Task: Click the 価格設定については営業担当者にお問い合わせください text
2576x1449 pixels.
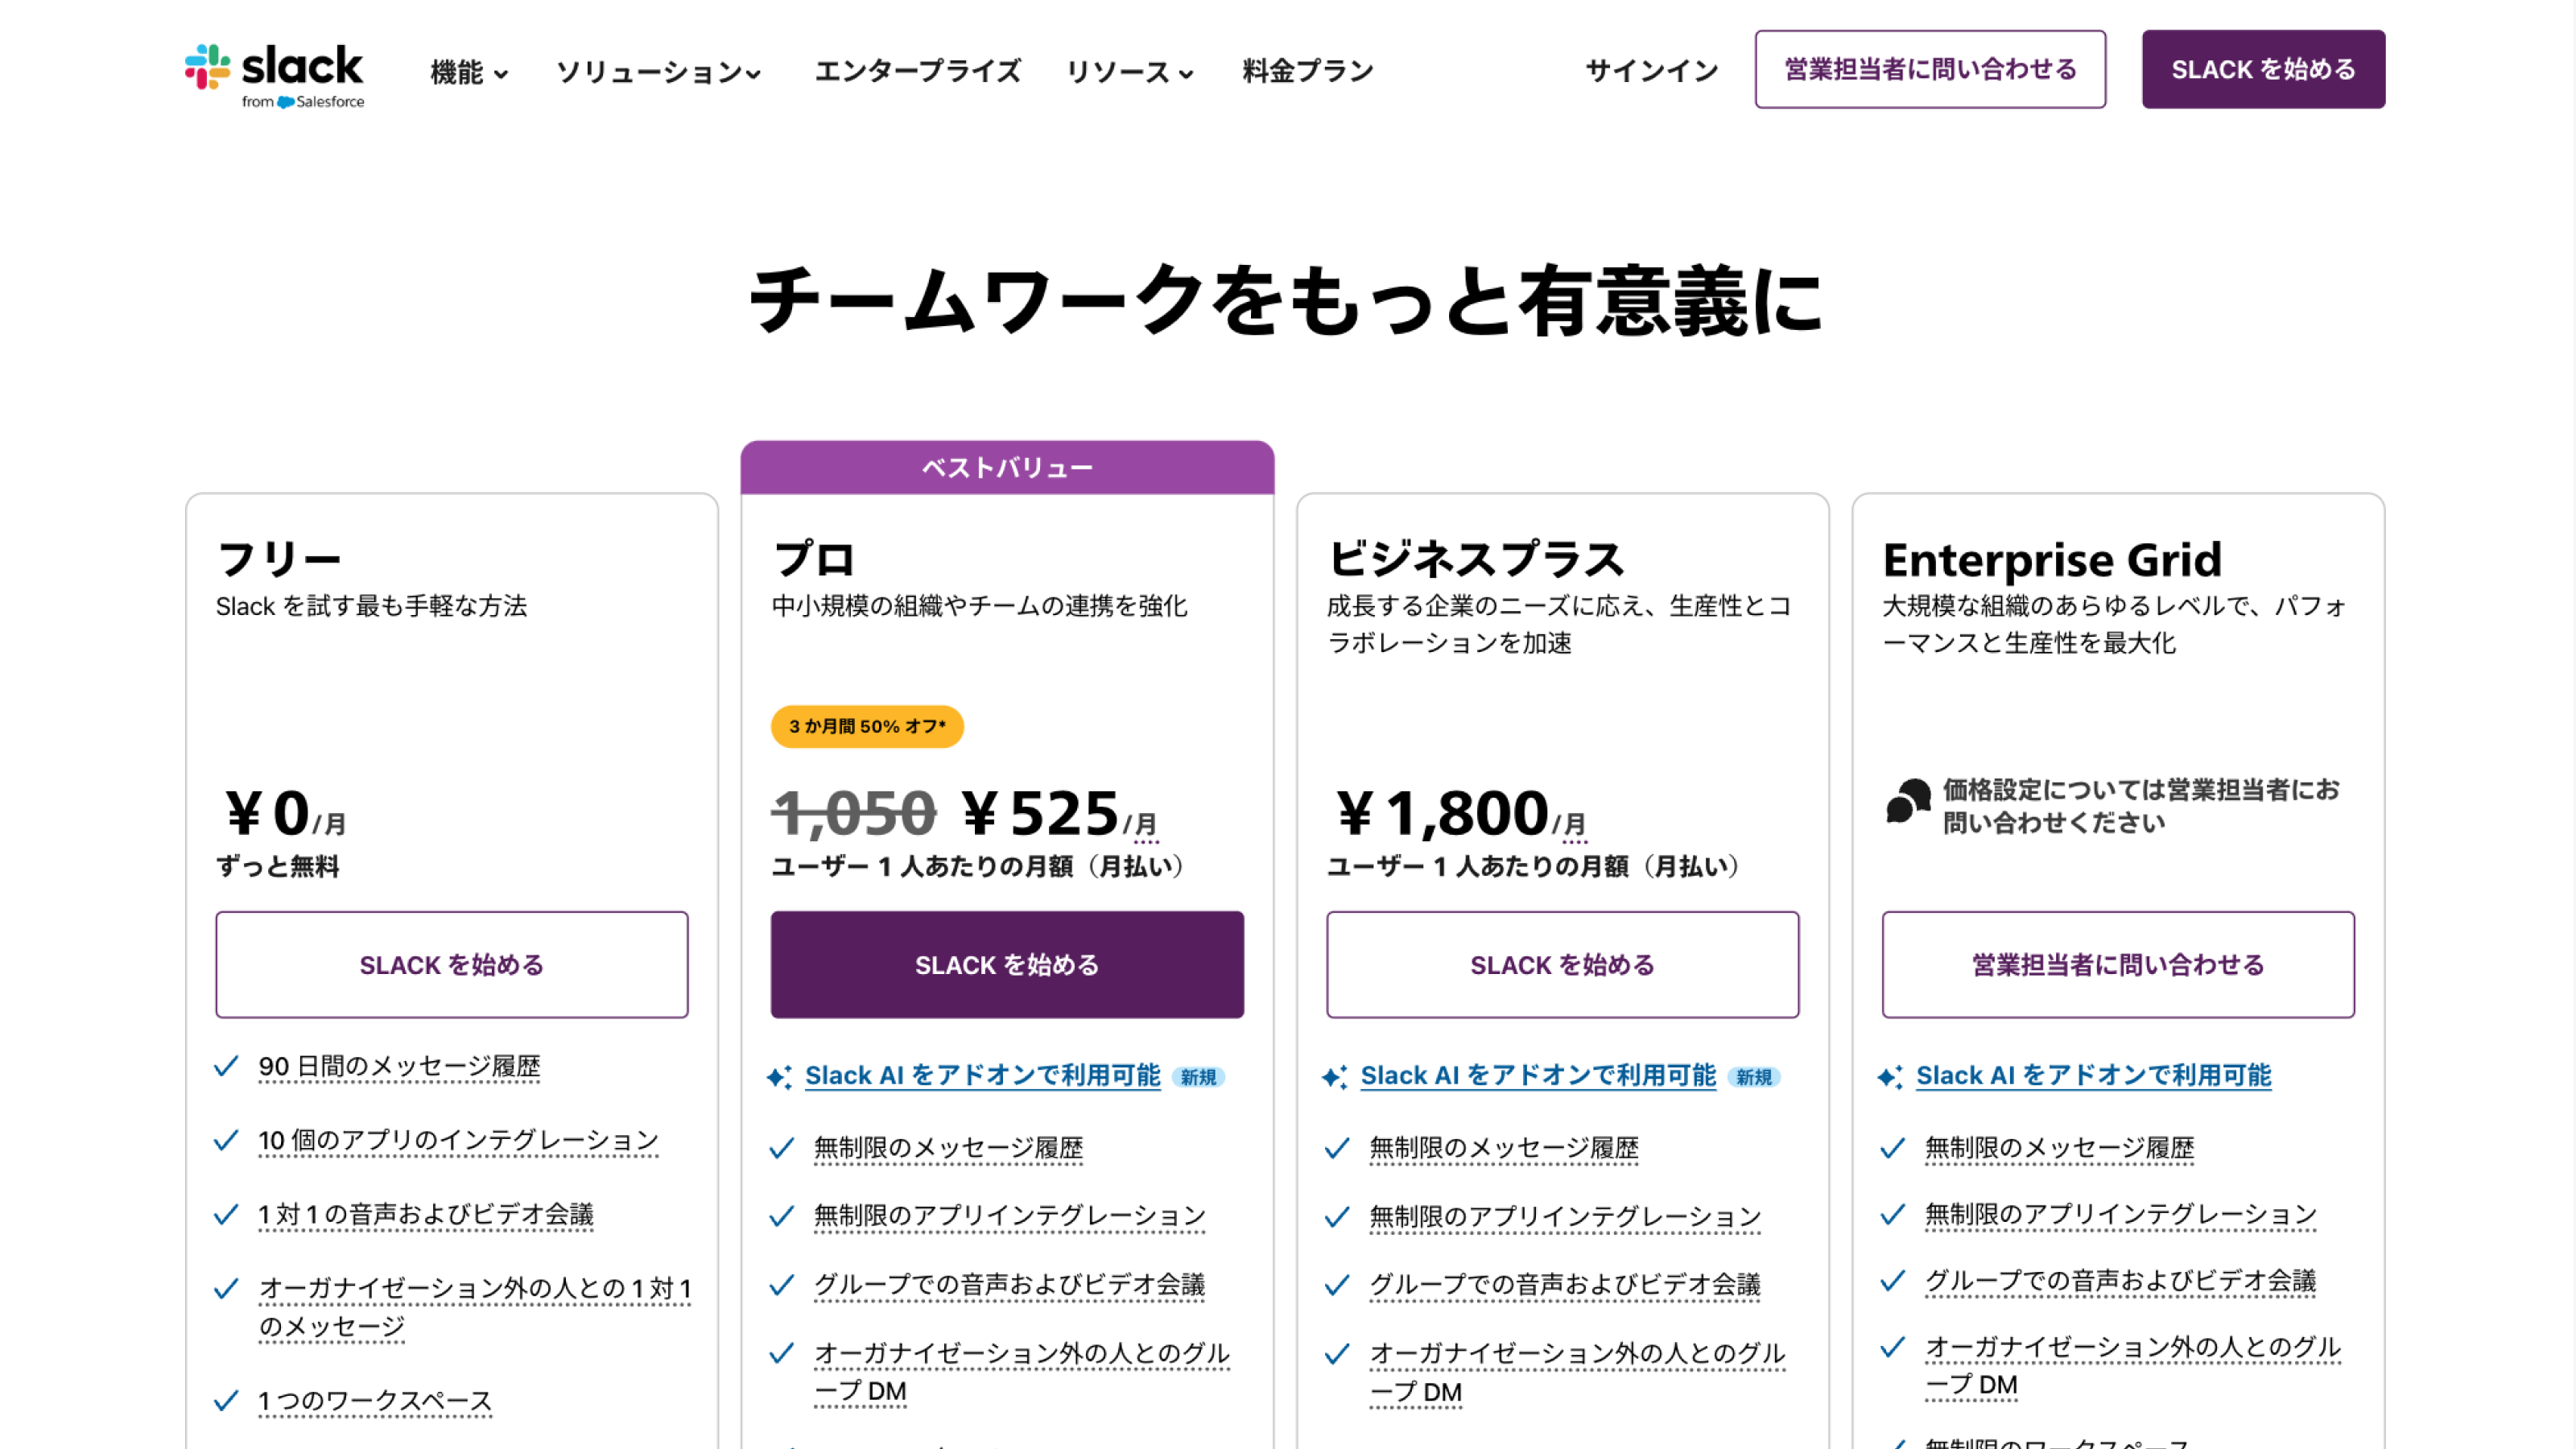Action: pyautogui.click(x=2141, y=805)
